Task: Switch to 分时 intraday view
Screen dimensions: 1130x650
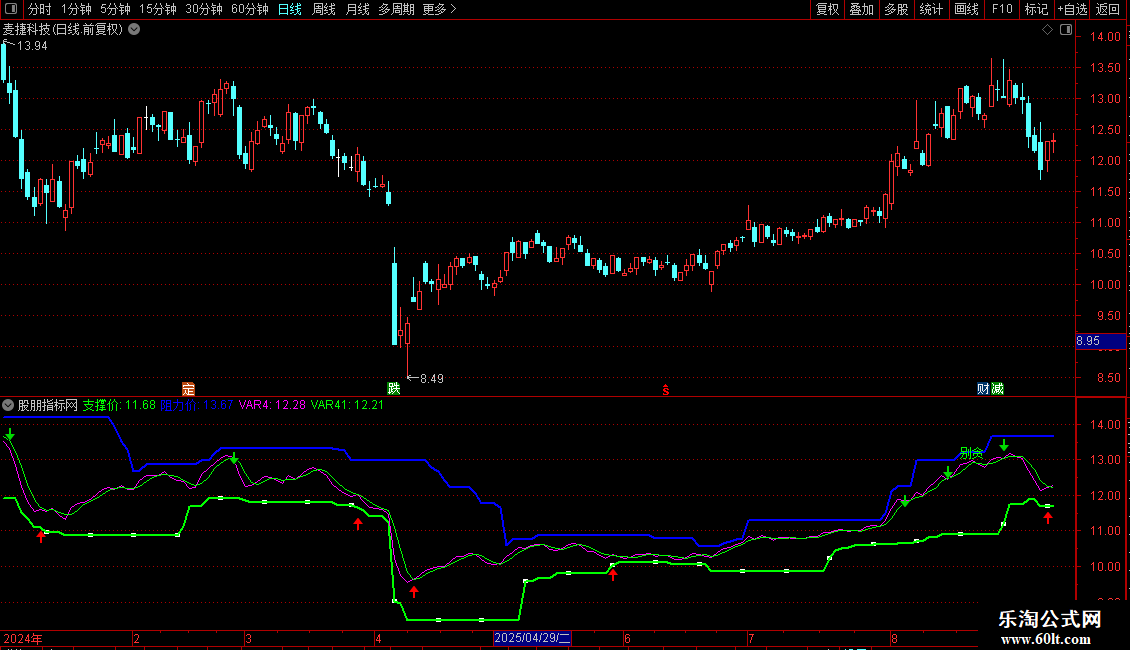Action: pyautogui.click(x=40, y=9)
